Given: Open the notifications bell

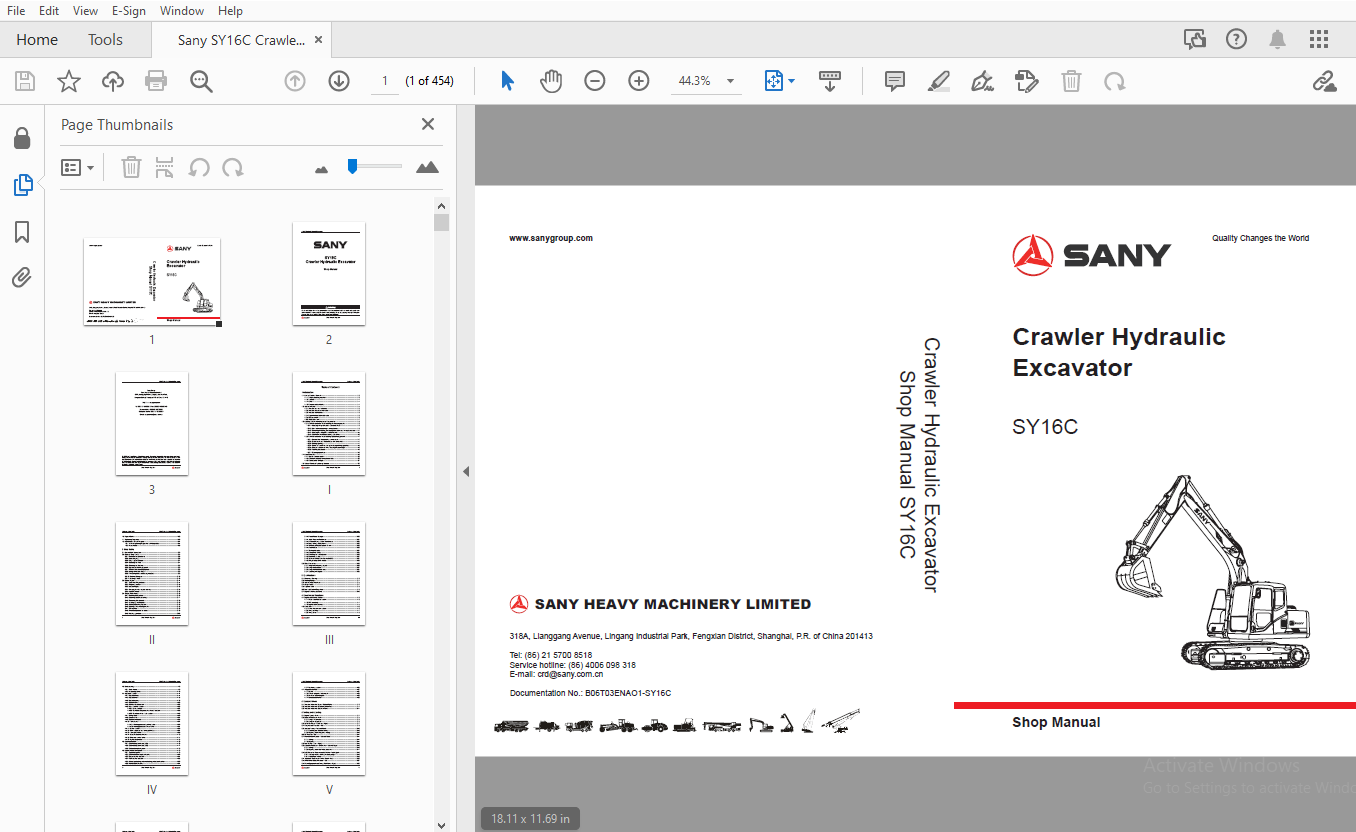Looking at the screenshot, I should coord(1277,39).
